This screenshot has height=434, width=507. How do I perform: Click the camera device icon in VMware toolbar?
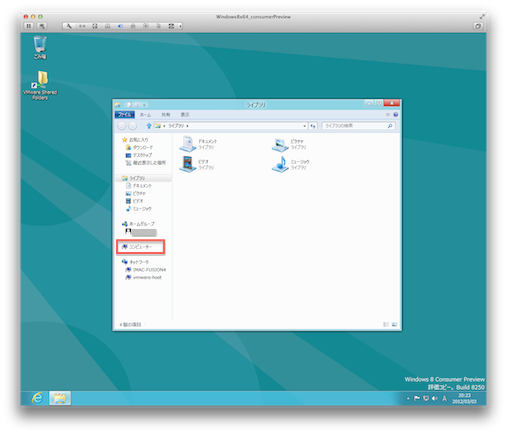coord(146,26)
